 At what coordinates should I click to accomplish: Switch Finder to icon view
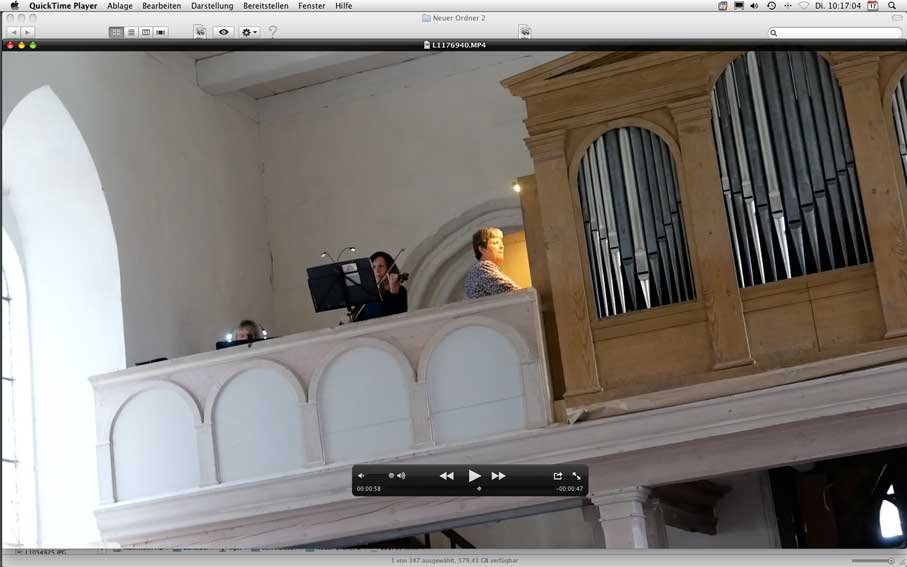point(116,32)
